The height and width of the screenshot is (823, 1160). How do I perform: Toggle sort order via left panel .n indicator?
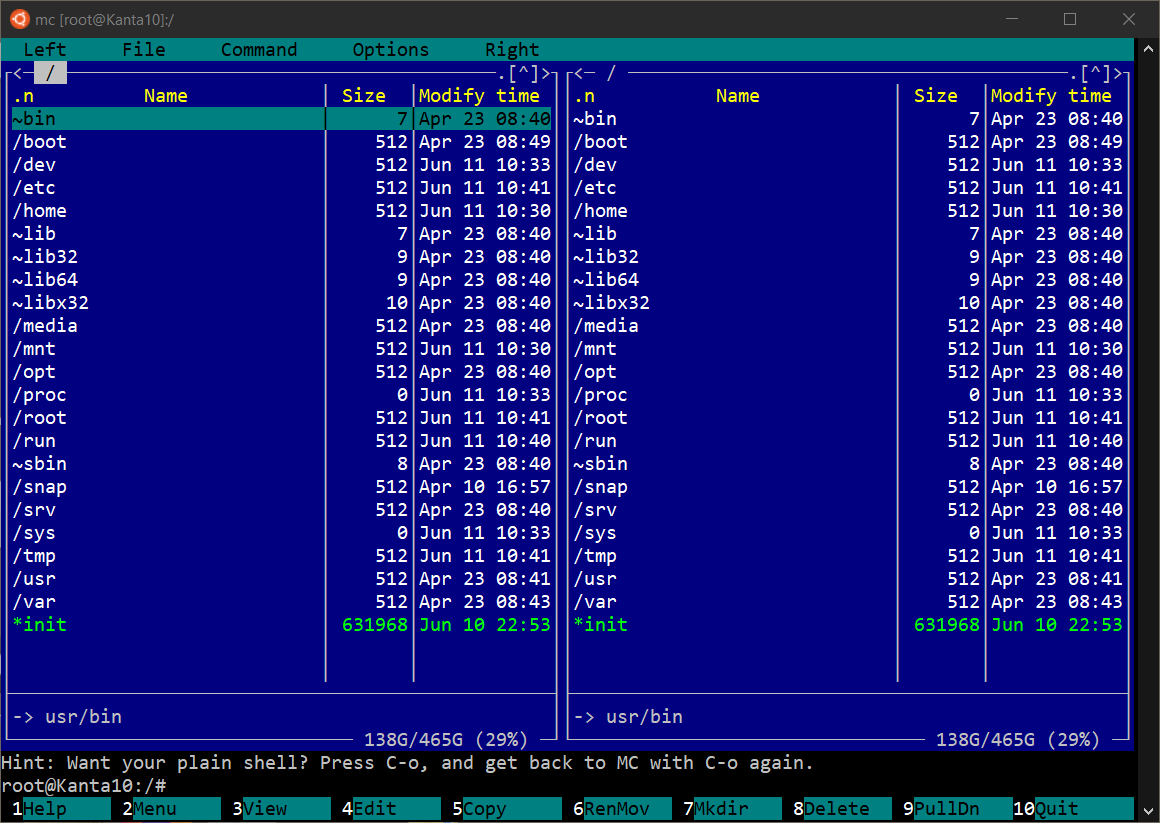(23, 96)
